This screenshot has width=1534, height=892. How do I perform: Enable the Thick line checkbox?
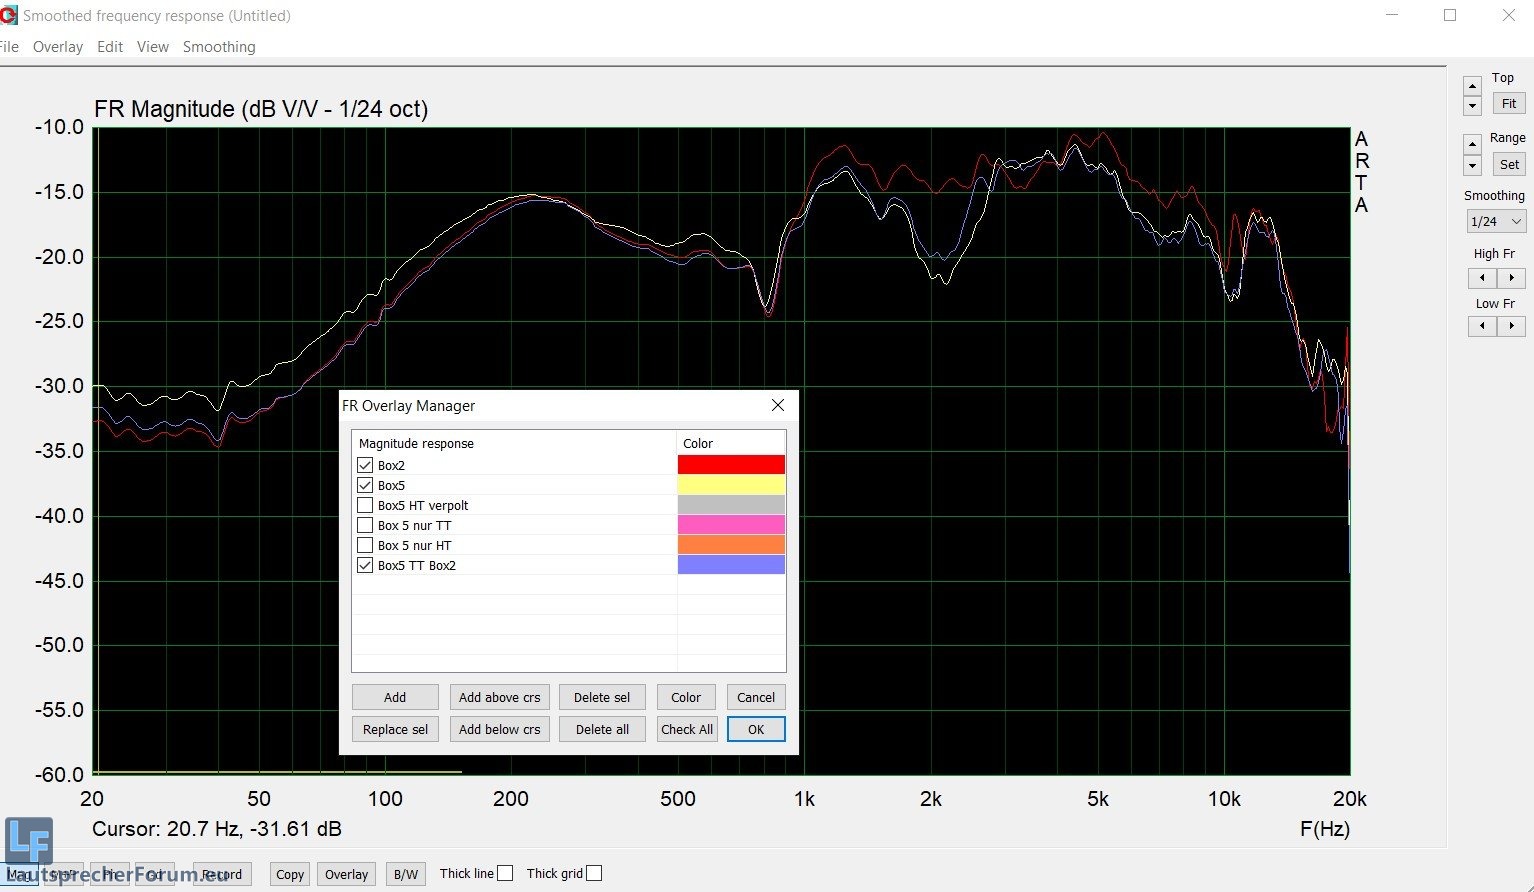pyautogui.click(x=505, y=873)
